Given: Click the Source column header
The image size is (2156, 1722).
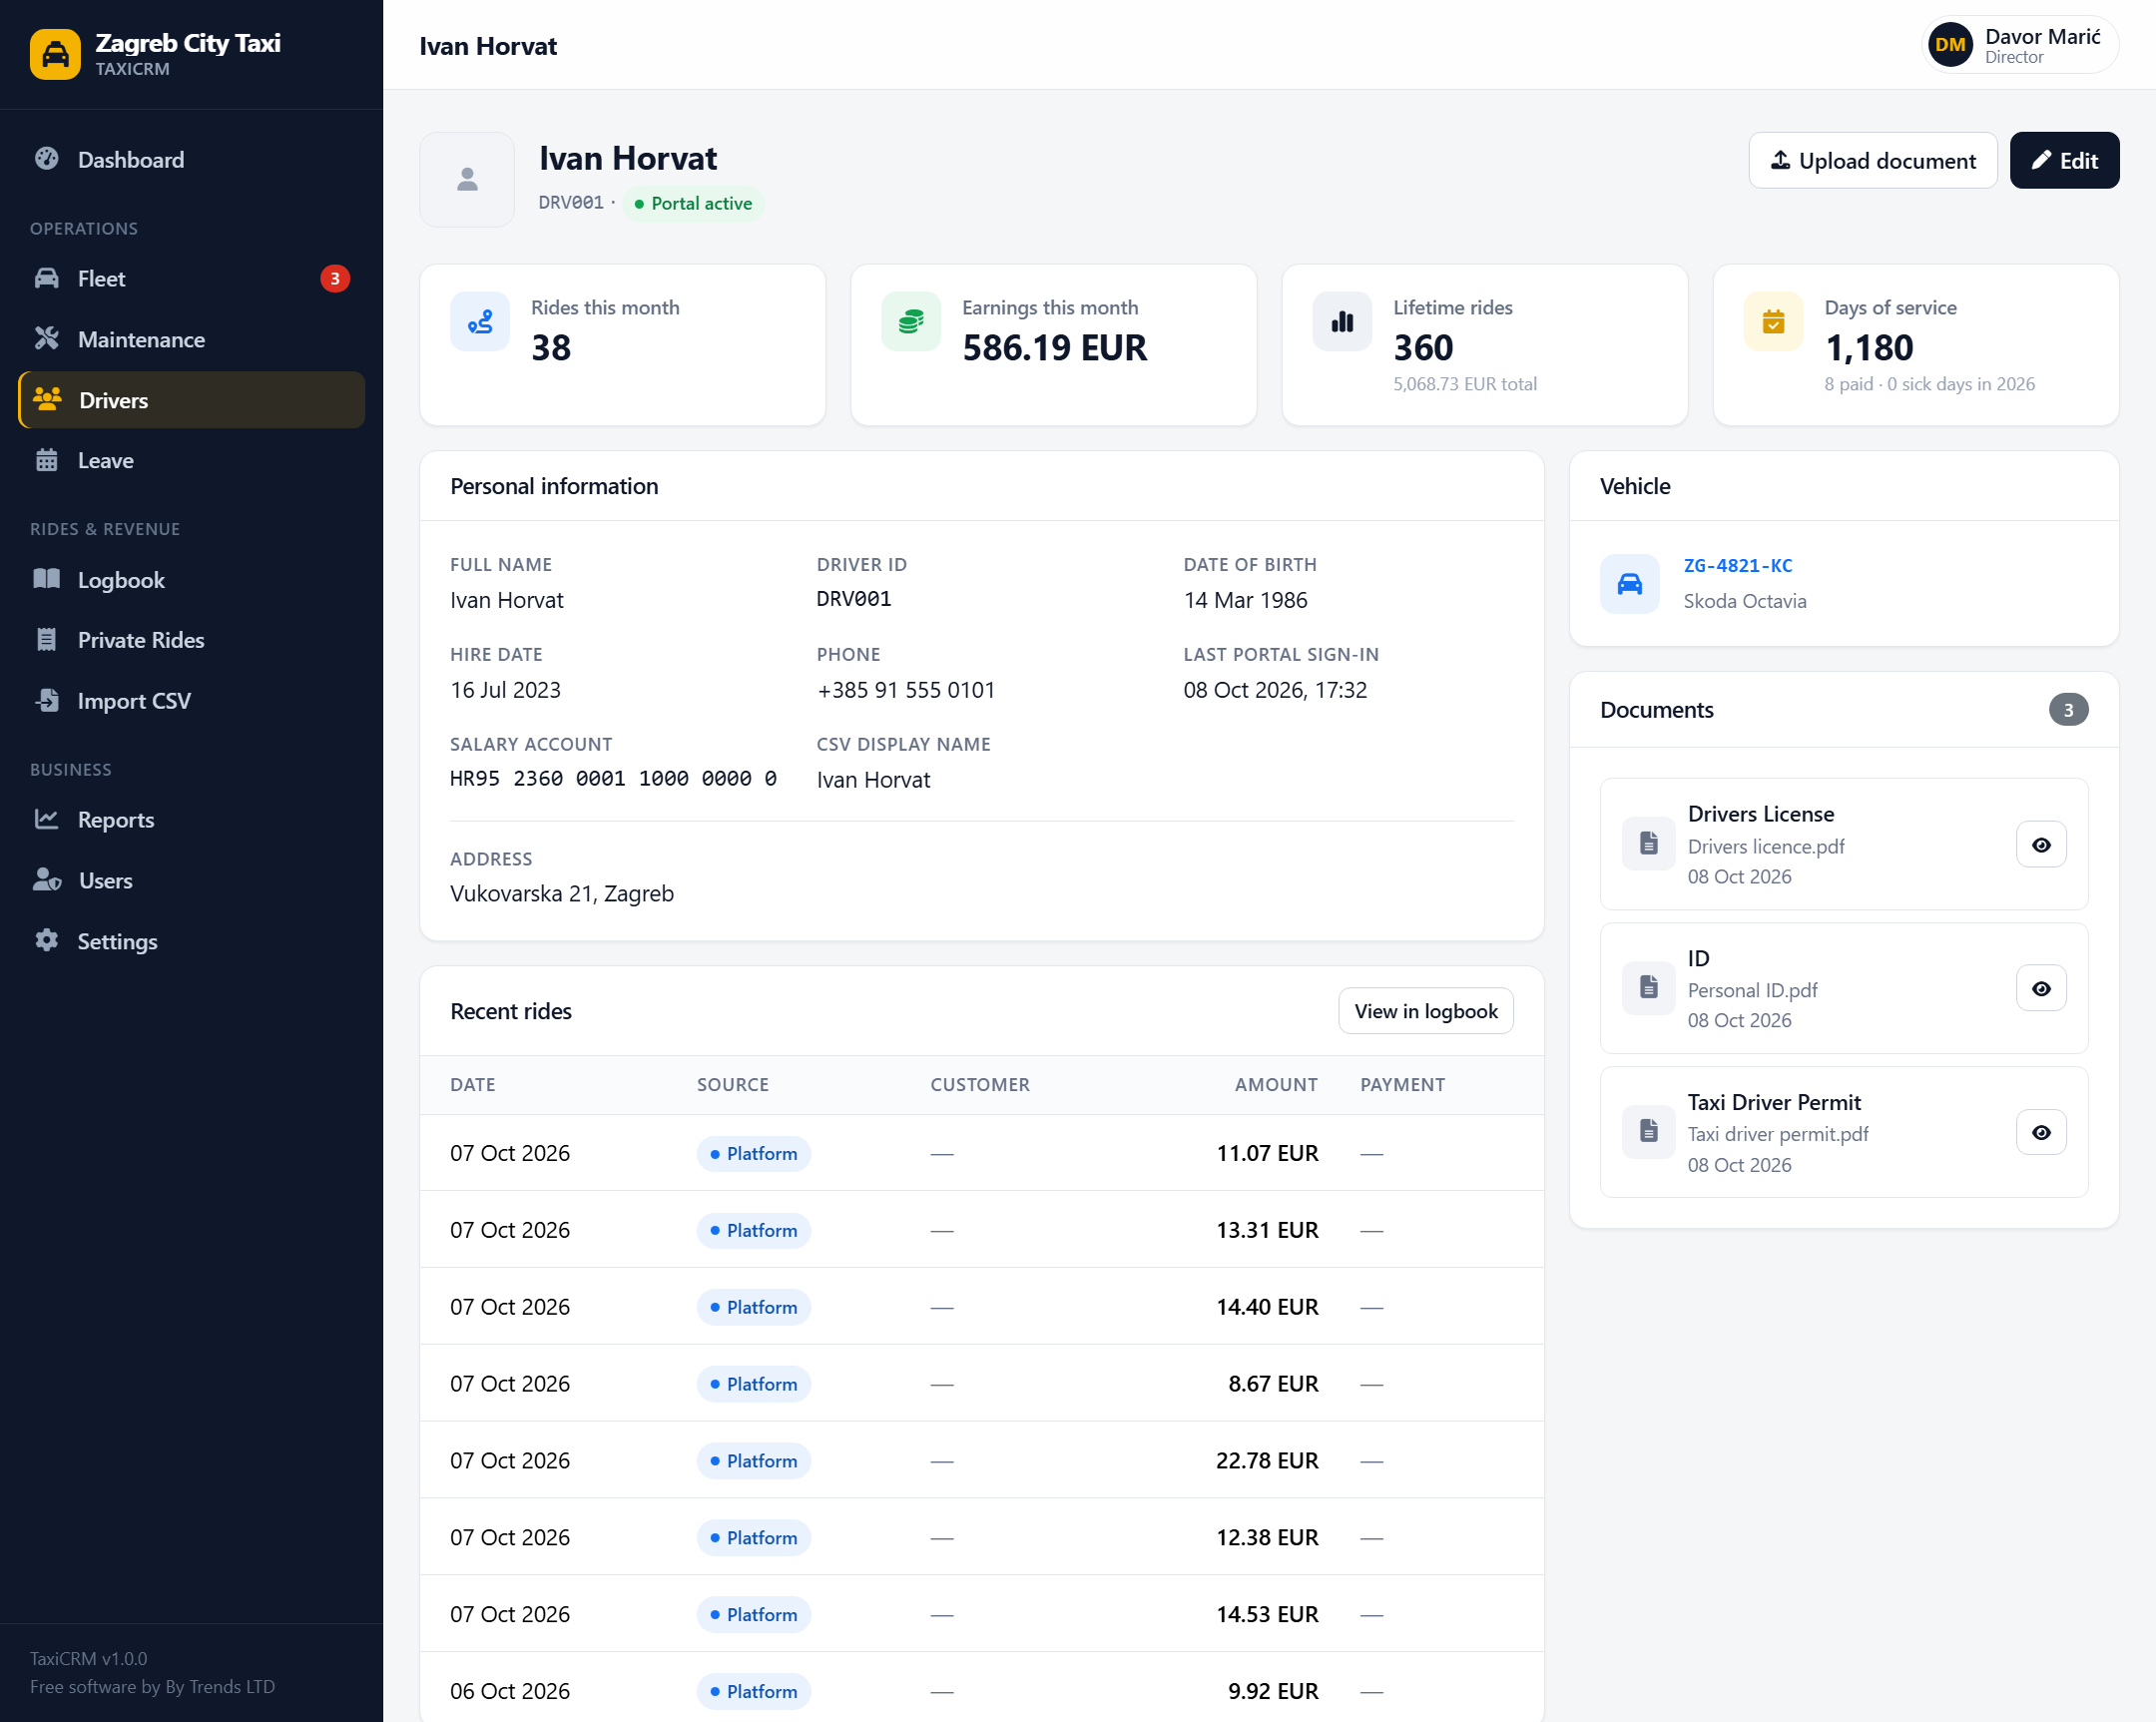Looking at the screenshot, I should coord(732,1084).
